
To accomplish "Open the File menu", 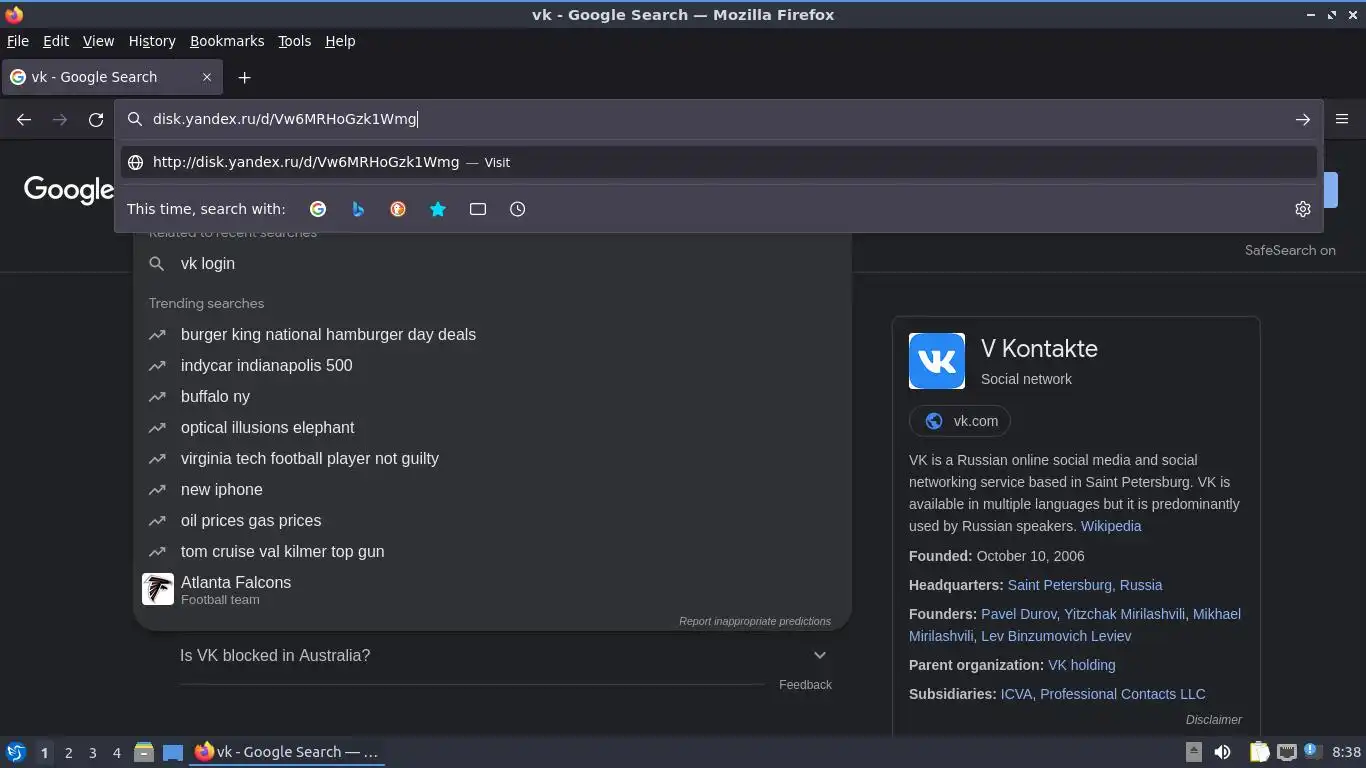I will point(18,41).
